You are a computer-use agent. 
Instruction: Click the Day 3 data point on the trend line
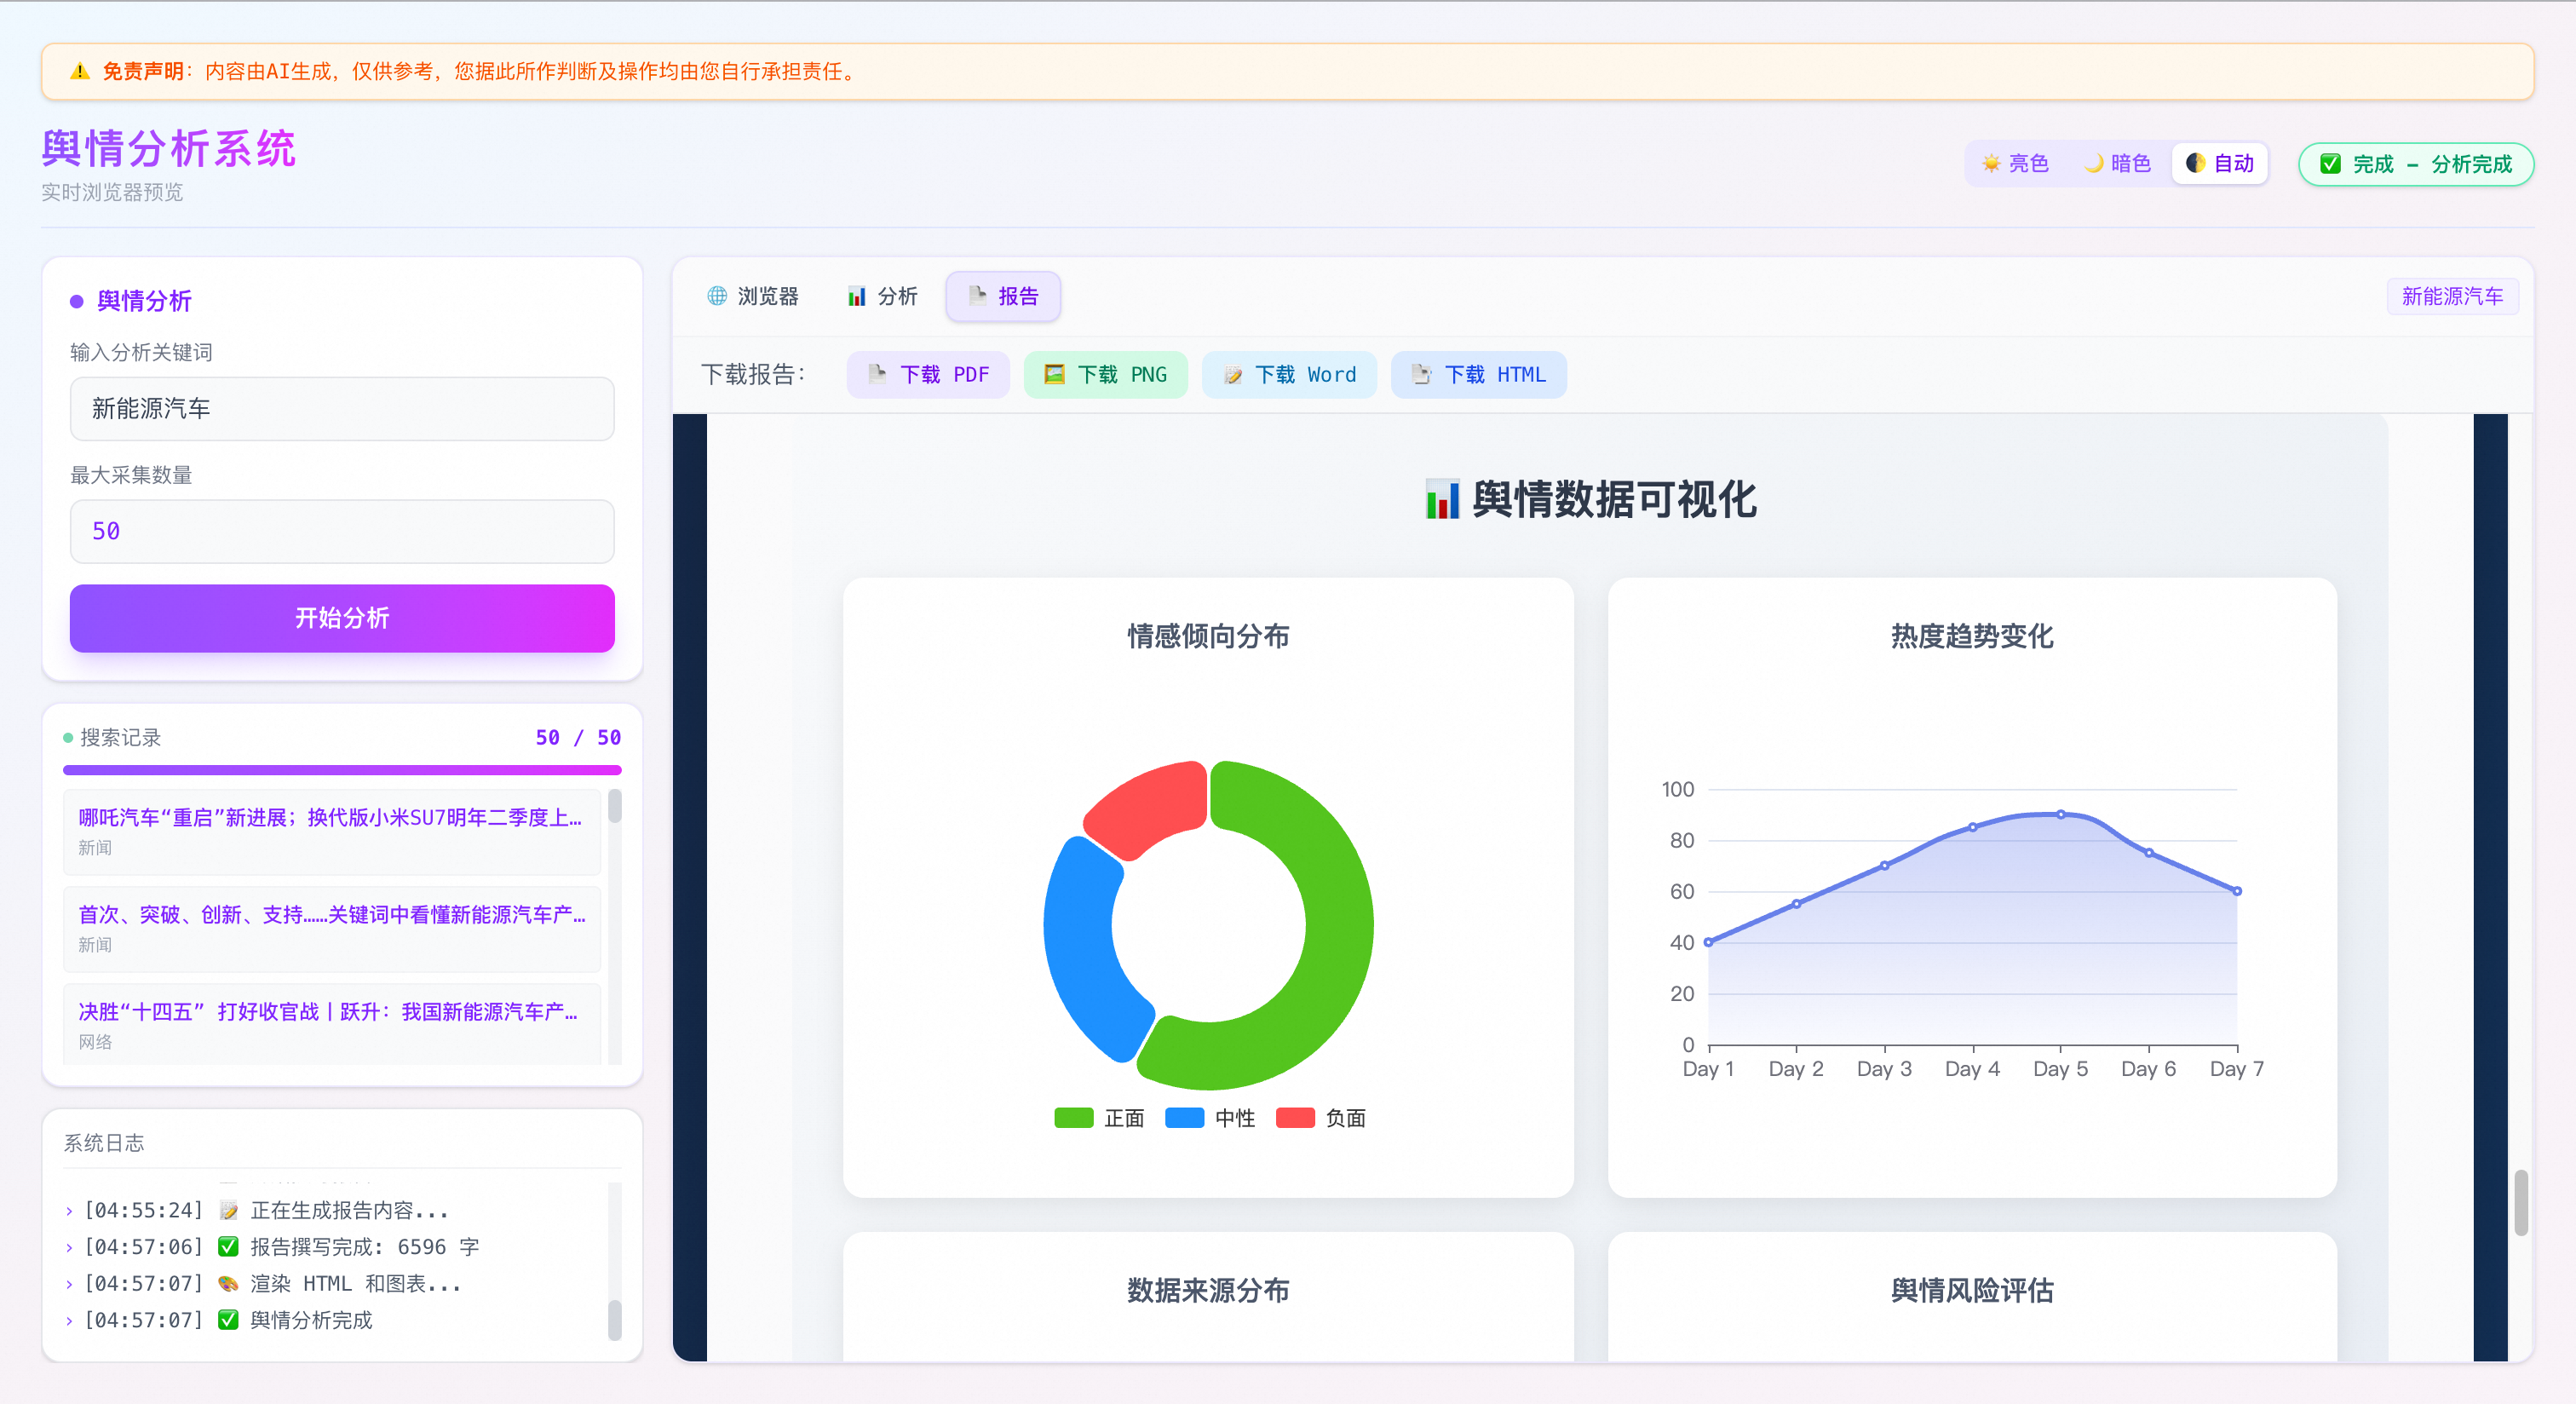1884,866
